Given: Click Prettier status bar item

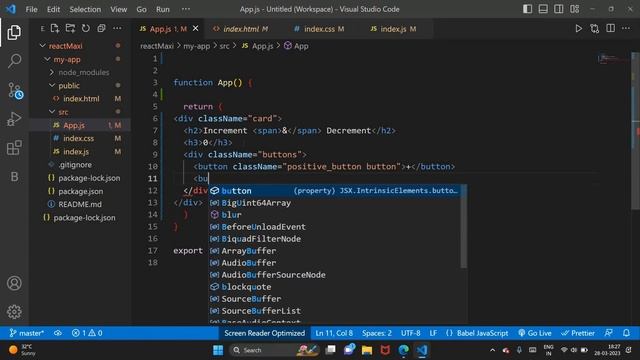Looking at the screenshot, I should (x=578, y=333).
